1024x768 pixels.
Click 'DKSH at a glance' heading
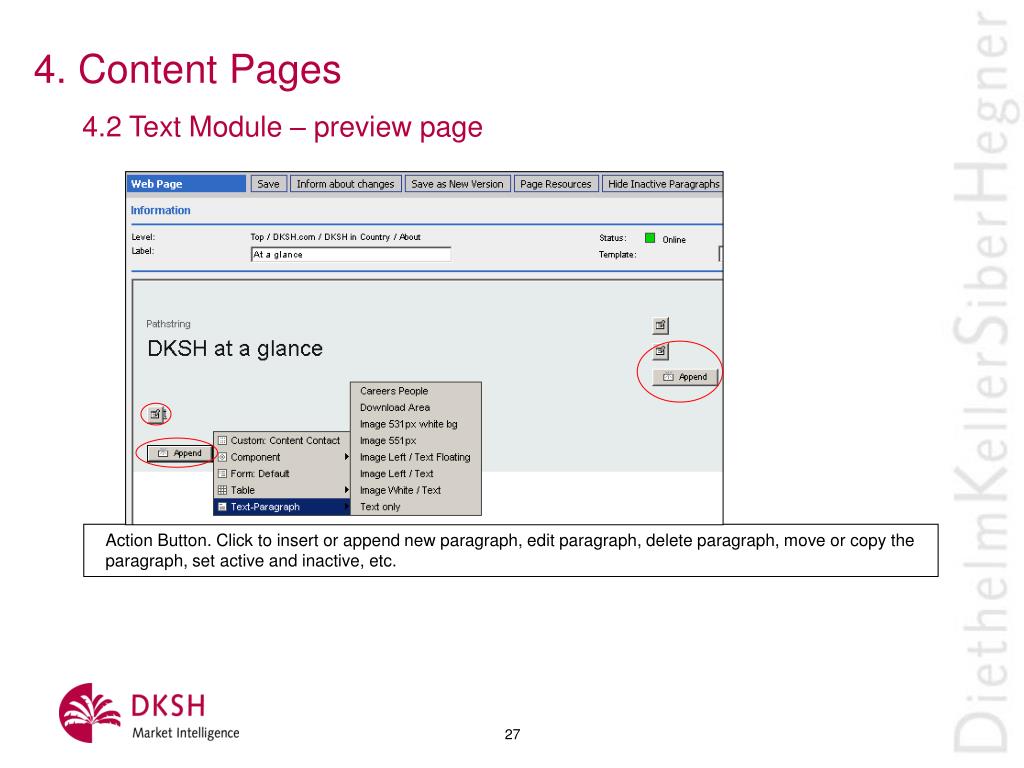[235, 349]
